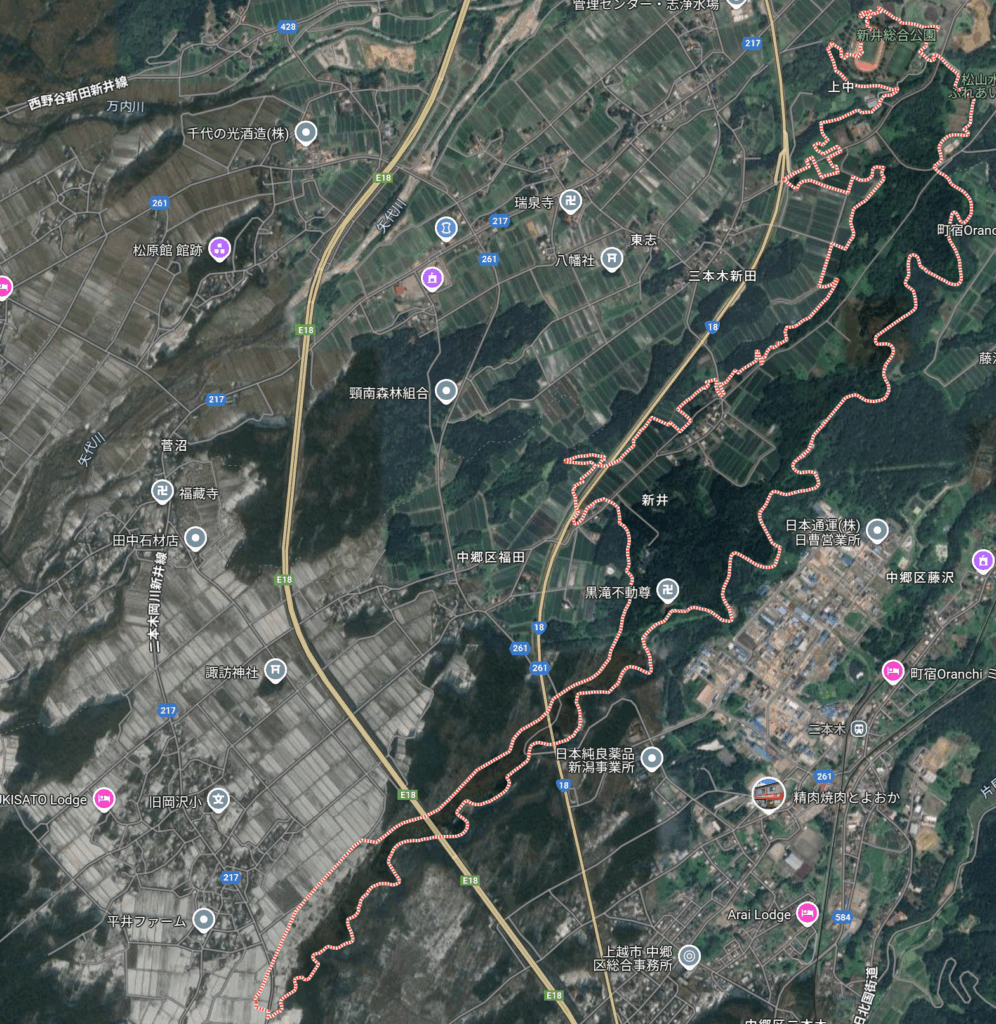Open the 精肉焼肉とよおか photo thumbnail
The height and width of the screenshot is (1024, 996).
click(x=768, y=795)
